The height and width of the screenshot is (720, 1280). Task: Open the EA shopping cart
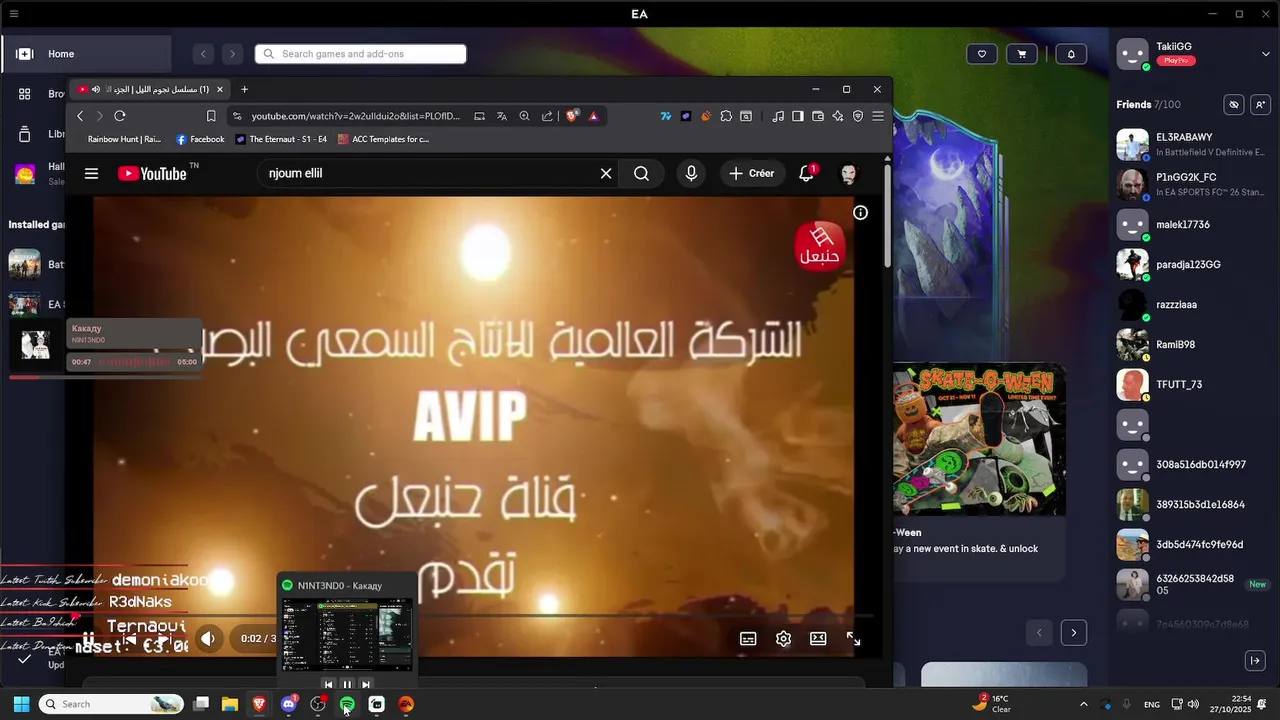1021,54
